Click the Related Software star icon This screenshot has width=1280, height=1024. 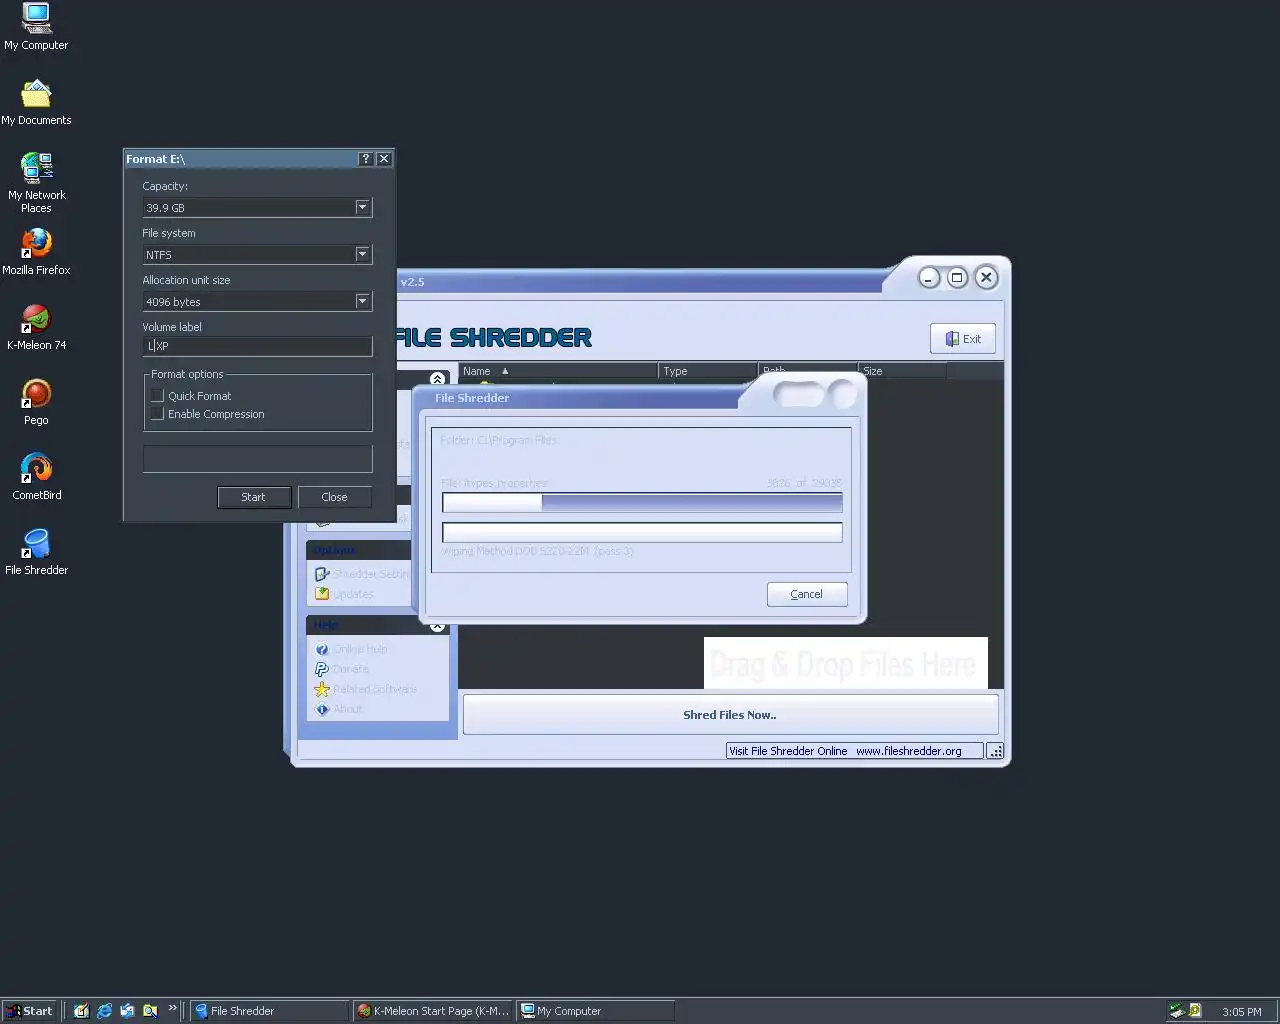[x=322, y=689]
